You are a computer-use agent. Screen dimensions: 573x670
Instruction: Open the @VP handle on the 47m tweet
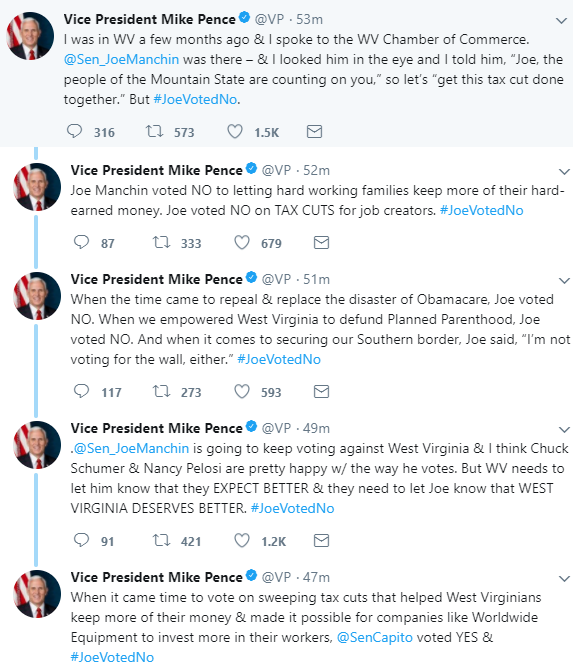tap(276, 577)
